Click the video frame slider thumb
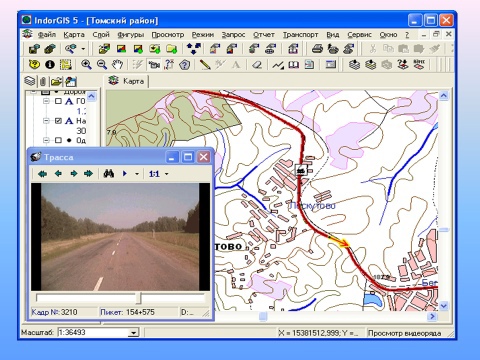Screen dimensions: 480x360 click(139, 298)
